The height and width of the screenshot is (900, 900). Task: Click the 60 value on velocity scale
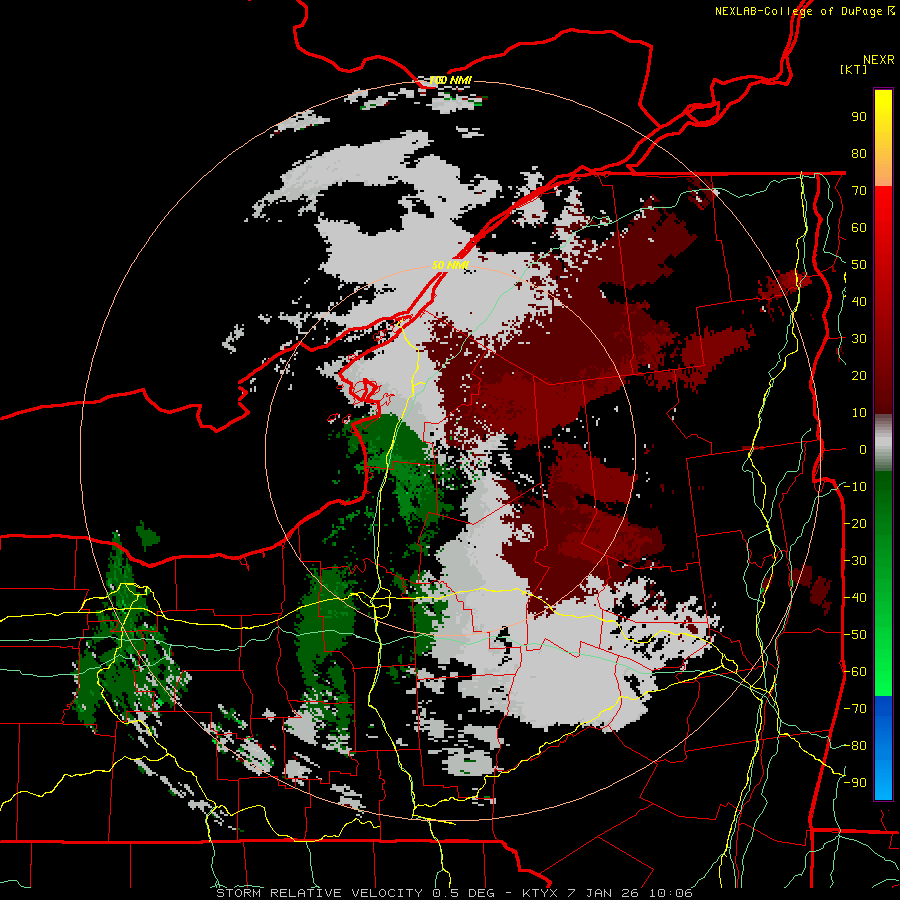(859, 228)
